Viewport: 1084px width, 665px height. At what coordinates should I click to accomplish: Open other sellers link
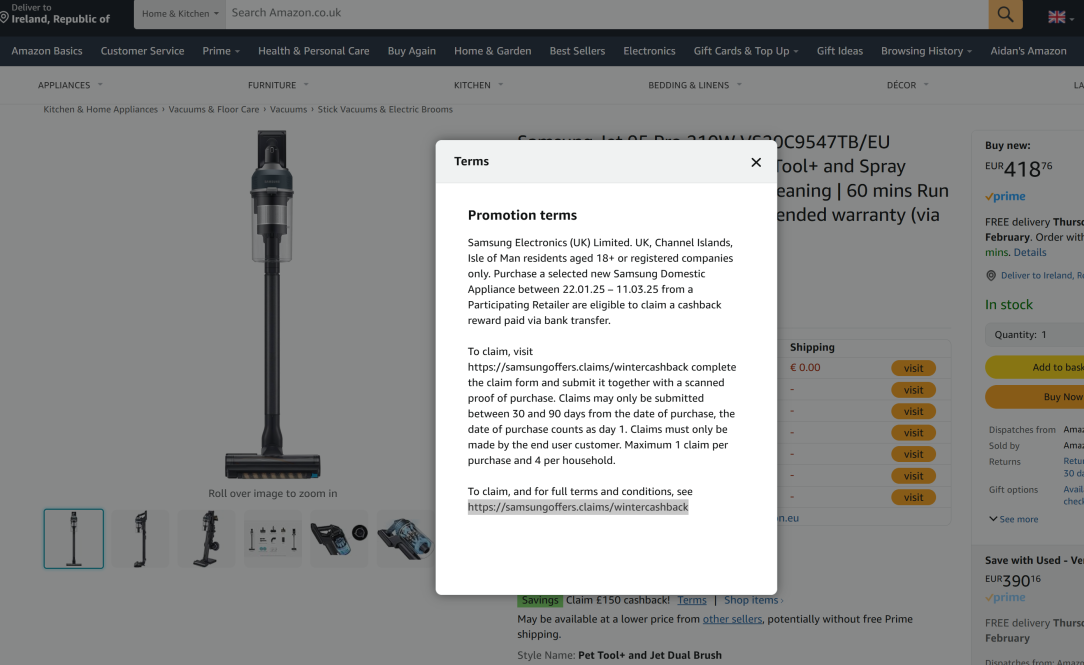(732, 619)
